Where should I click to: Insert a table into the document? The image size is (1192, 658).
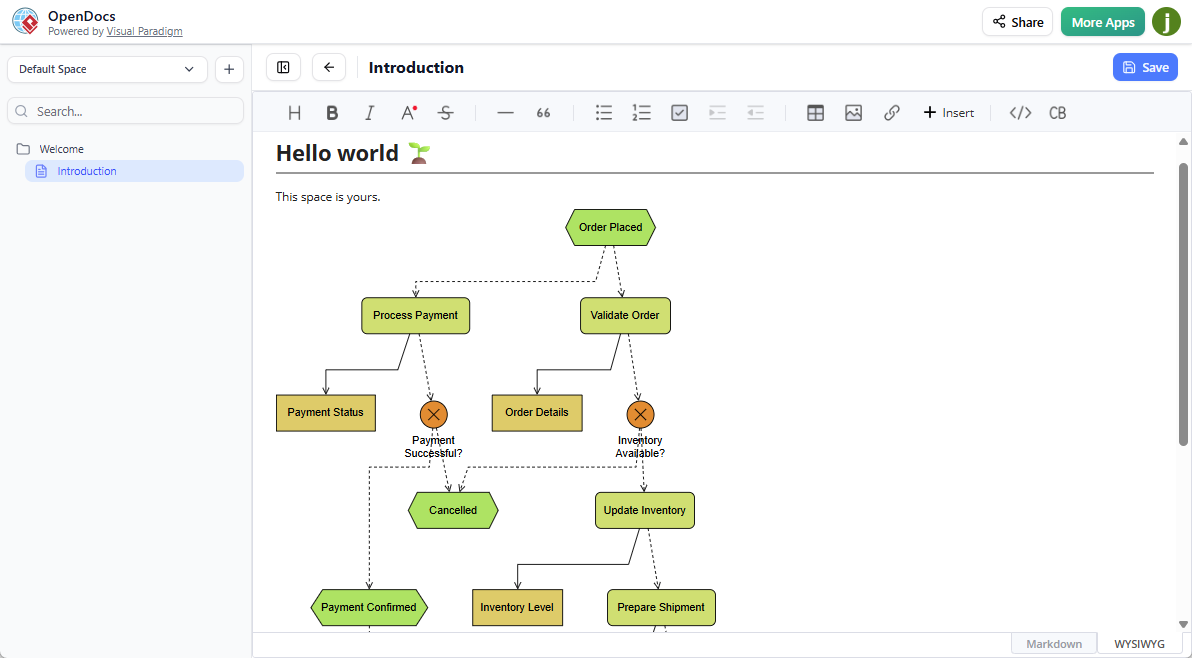[x=815, y=112]
